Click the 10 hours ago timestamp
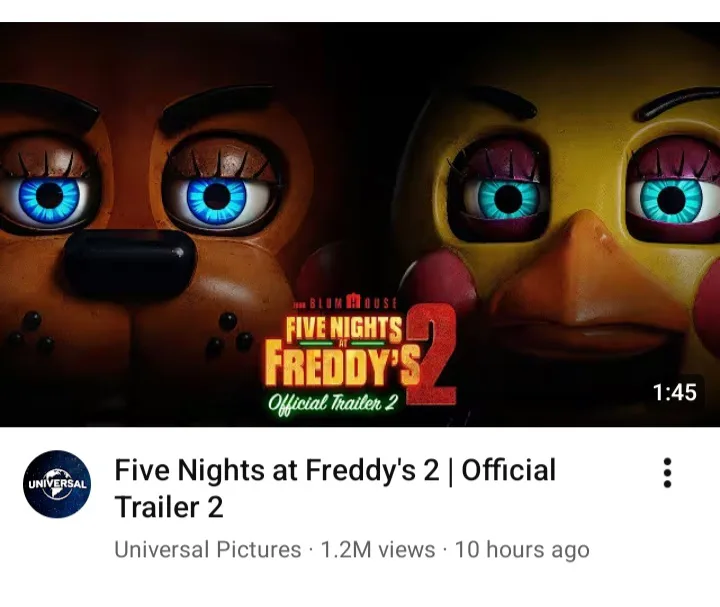Screen dimensions: 720x607 click(522, 550)
